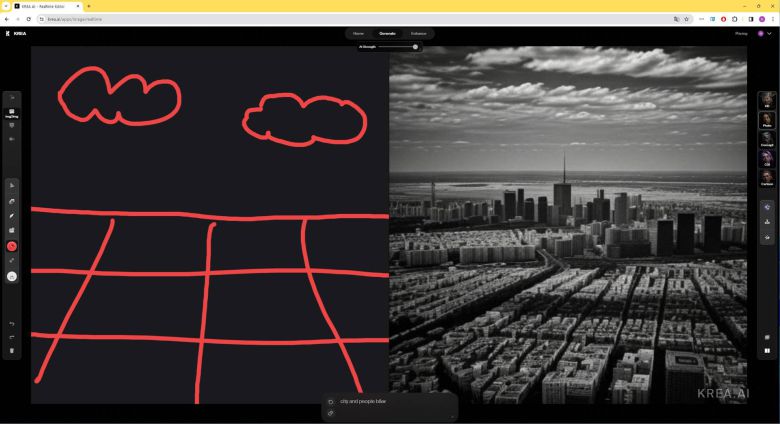Open the Pricing link
780x424 pixels.
pos(741,33)
